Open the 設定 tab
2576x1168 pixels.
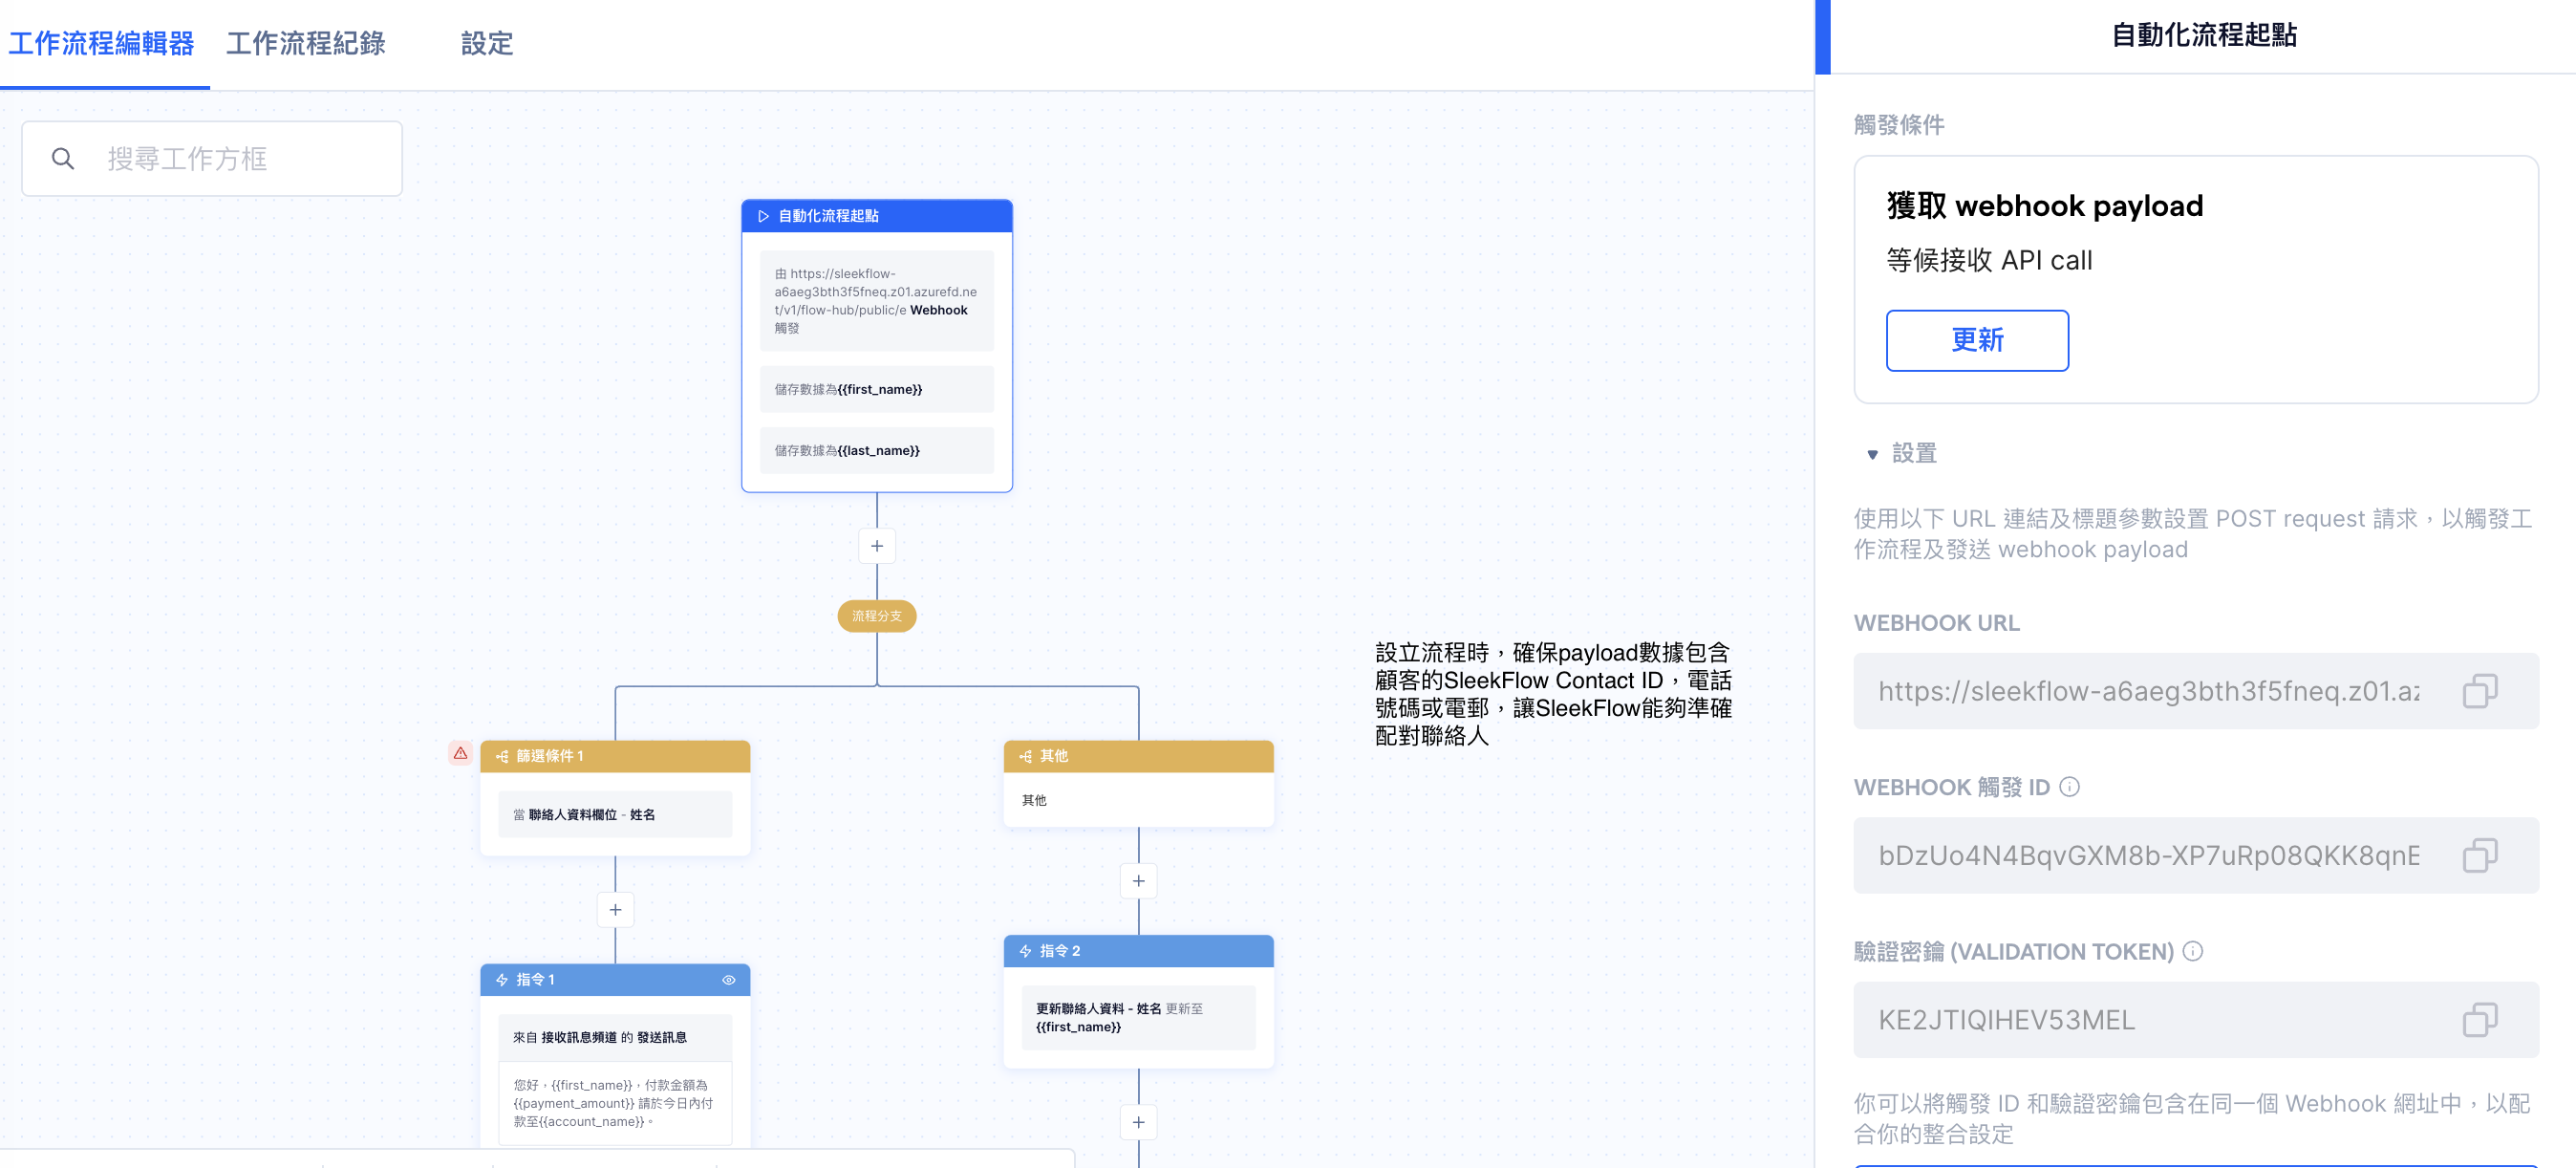[486, 43]
